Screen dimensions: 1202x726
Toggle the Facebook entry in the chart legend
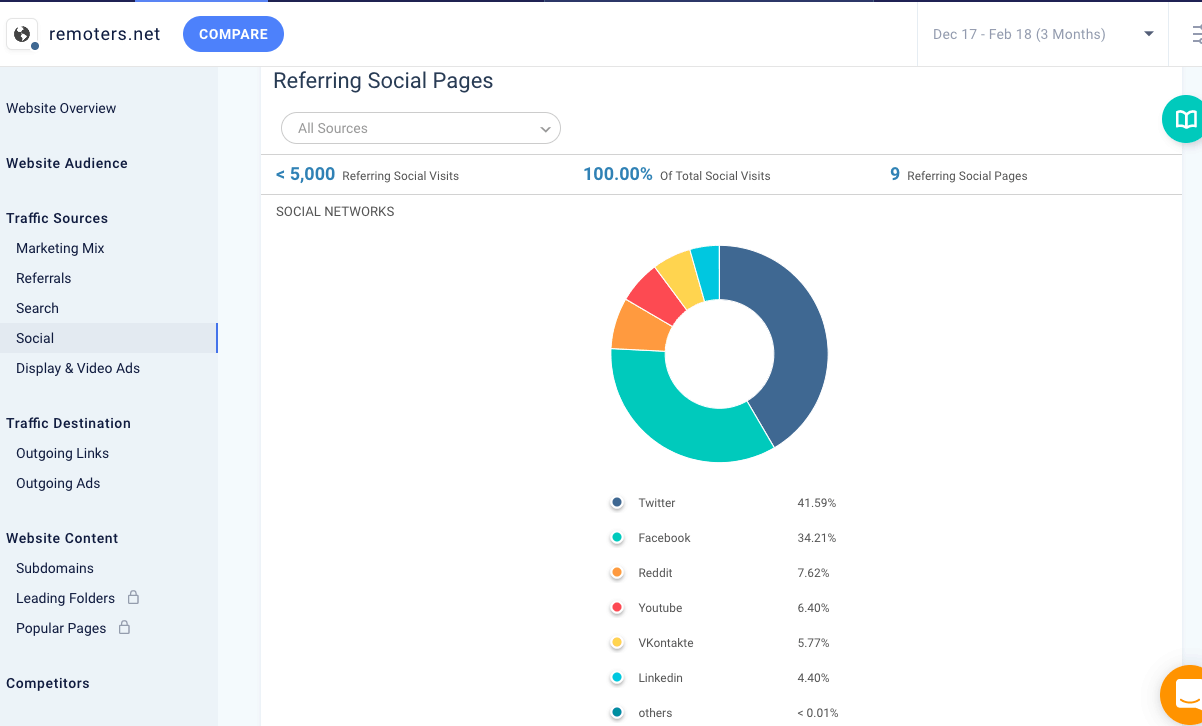664,538
